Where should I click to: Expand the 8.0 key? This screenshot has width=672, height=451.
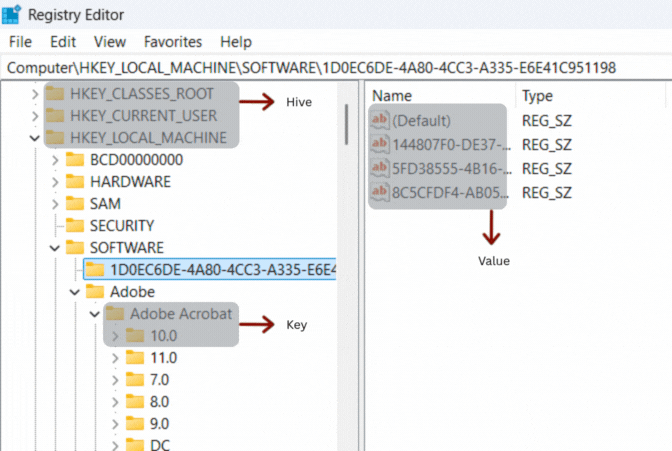tap(115, 402)
